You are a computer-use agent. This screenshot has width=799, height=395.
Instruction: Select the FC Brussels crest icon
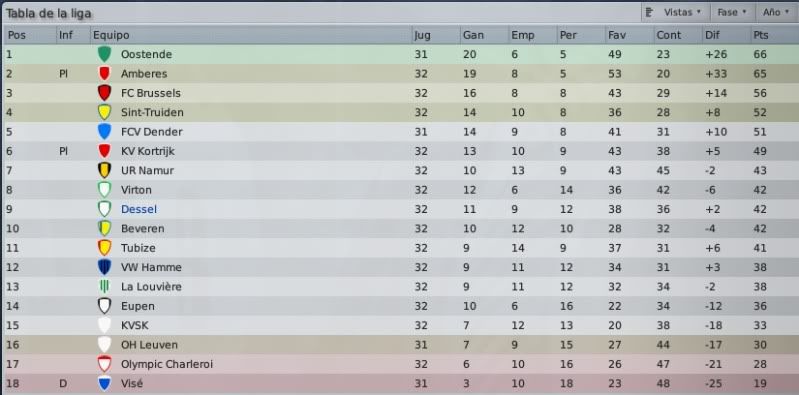[104, 93]
